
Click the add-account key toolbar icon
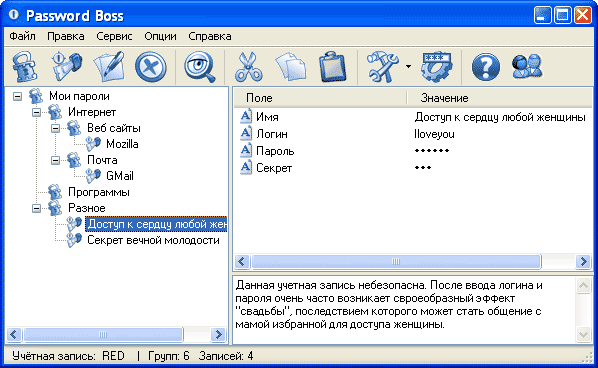68,67
